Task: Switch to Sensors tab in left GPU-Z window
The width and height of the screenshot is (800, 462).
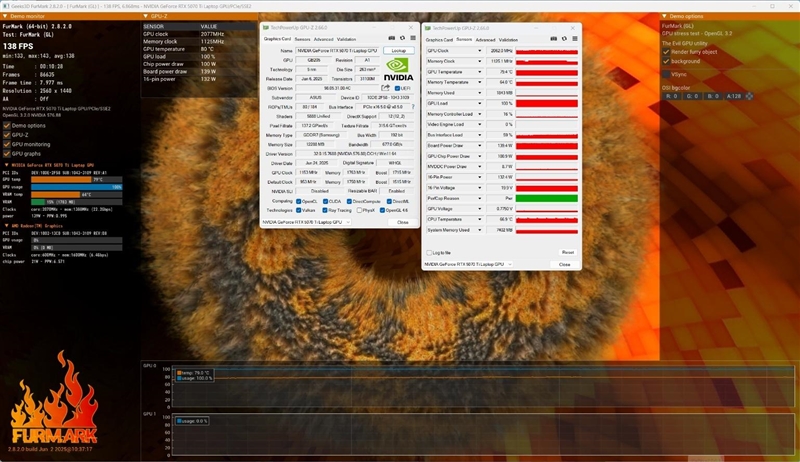Action: coord(302,39)
